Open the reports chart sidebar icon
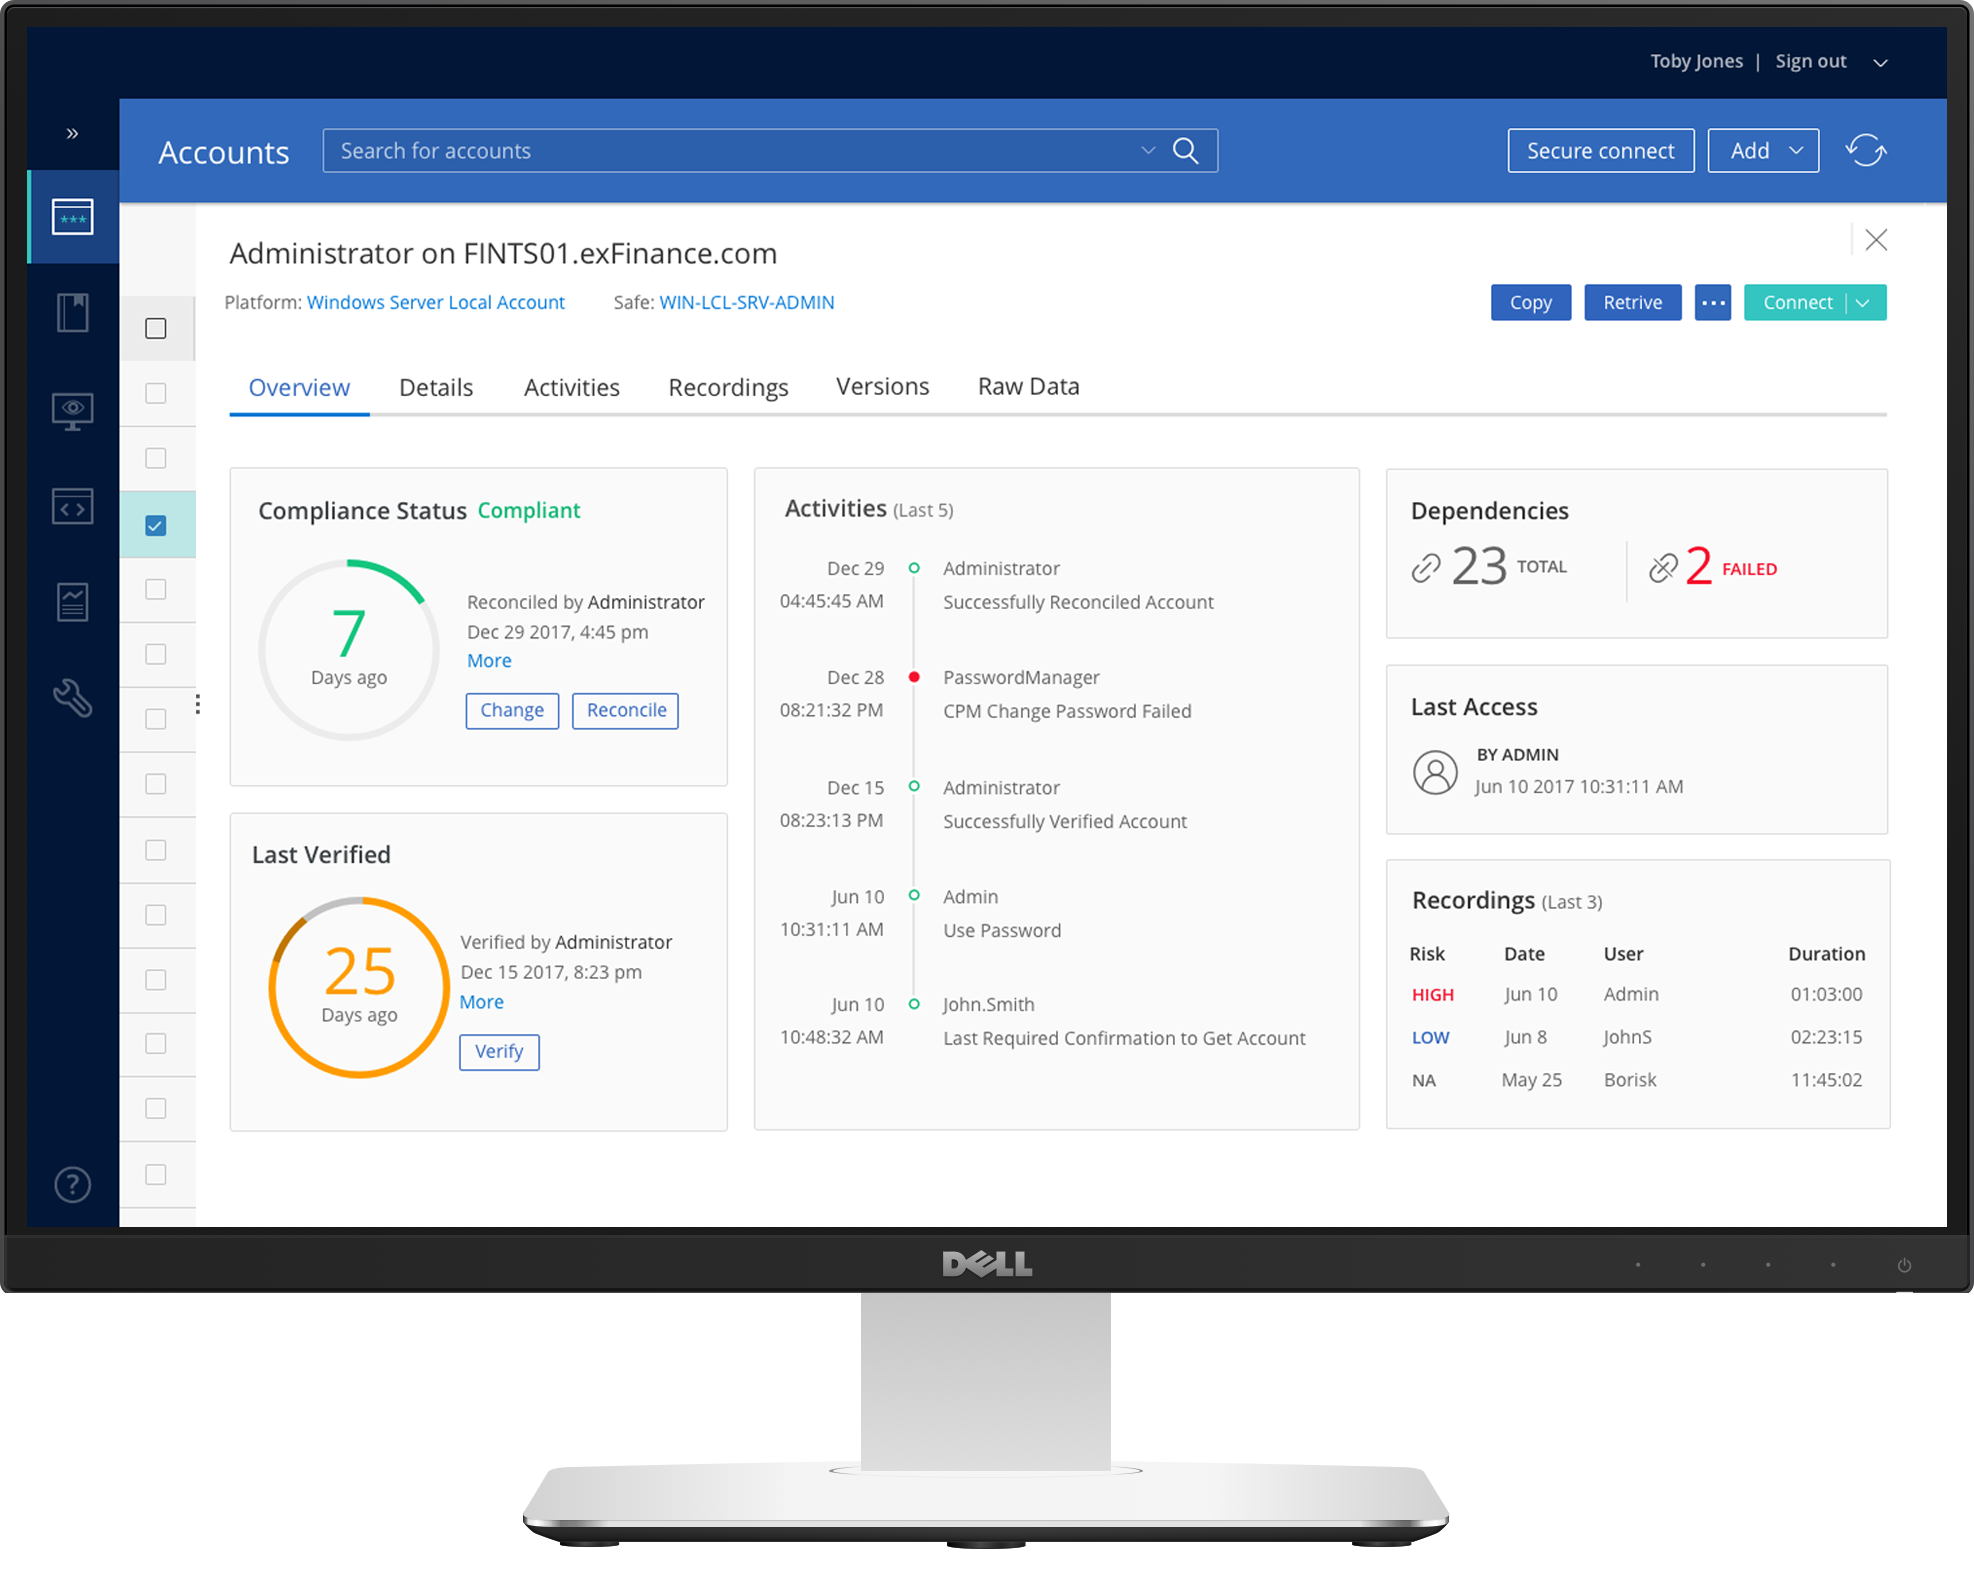Screen dimensions: 1974x1593 click(x=73, y=602)
